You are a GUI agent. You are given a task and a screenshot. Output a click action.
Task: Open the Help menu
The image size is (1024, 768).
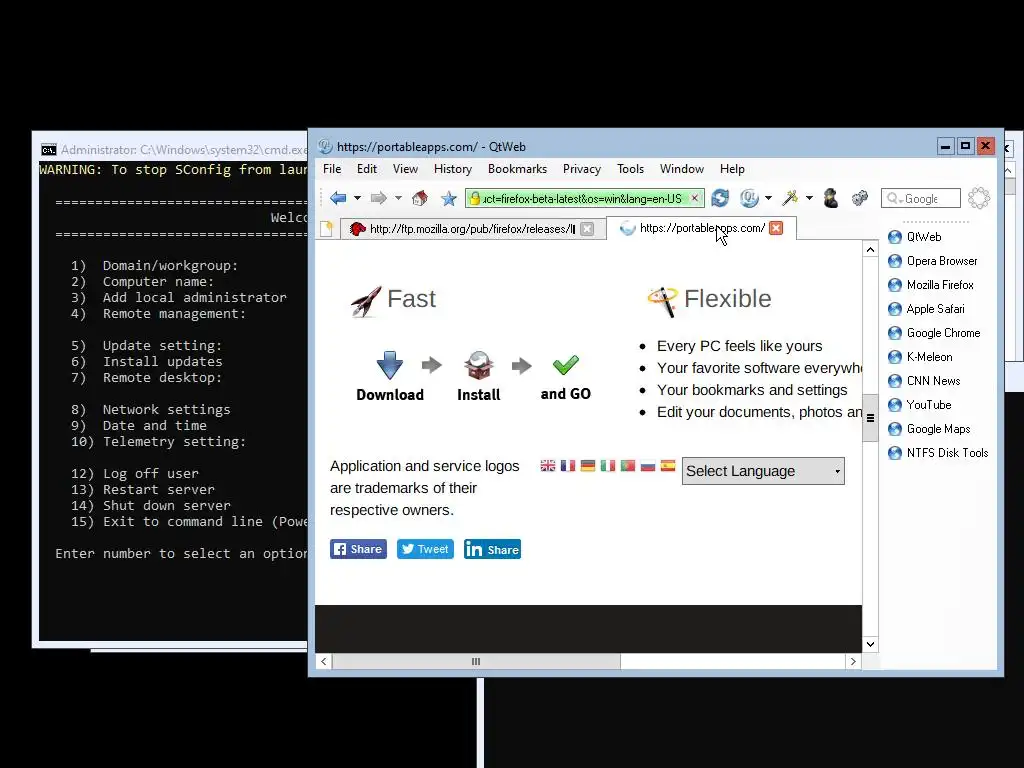pyautogui.click(x=732, y=168)
